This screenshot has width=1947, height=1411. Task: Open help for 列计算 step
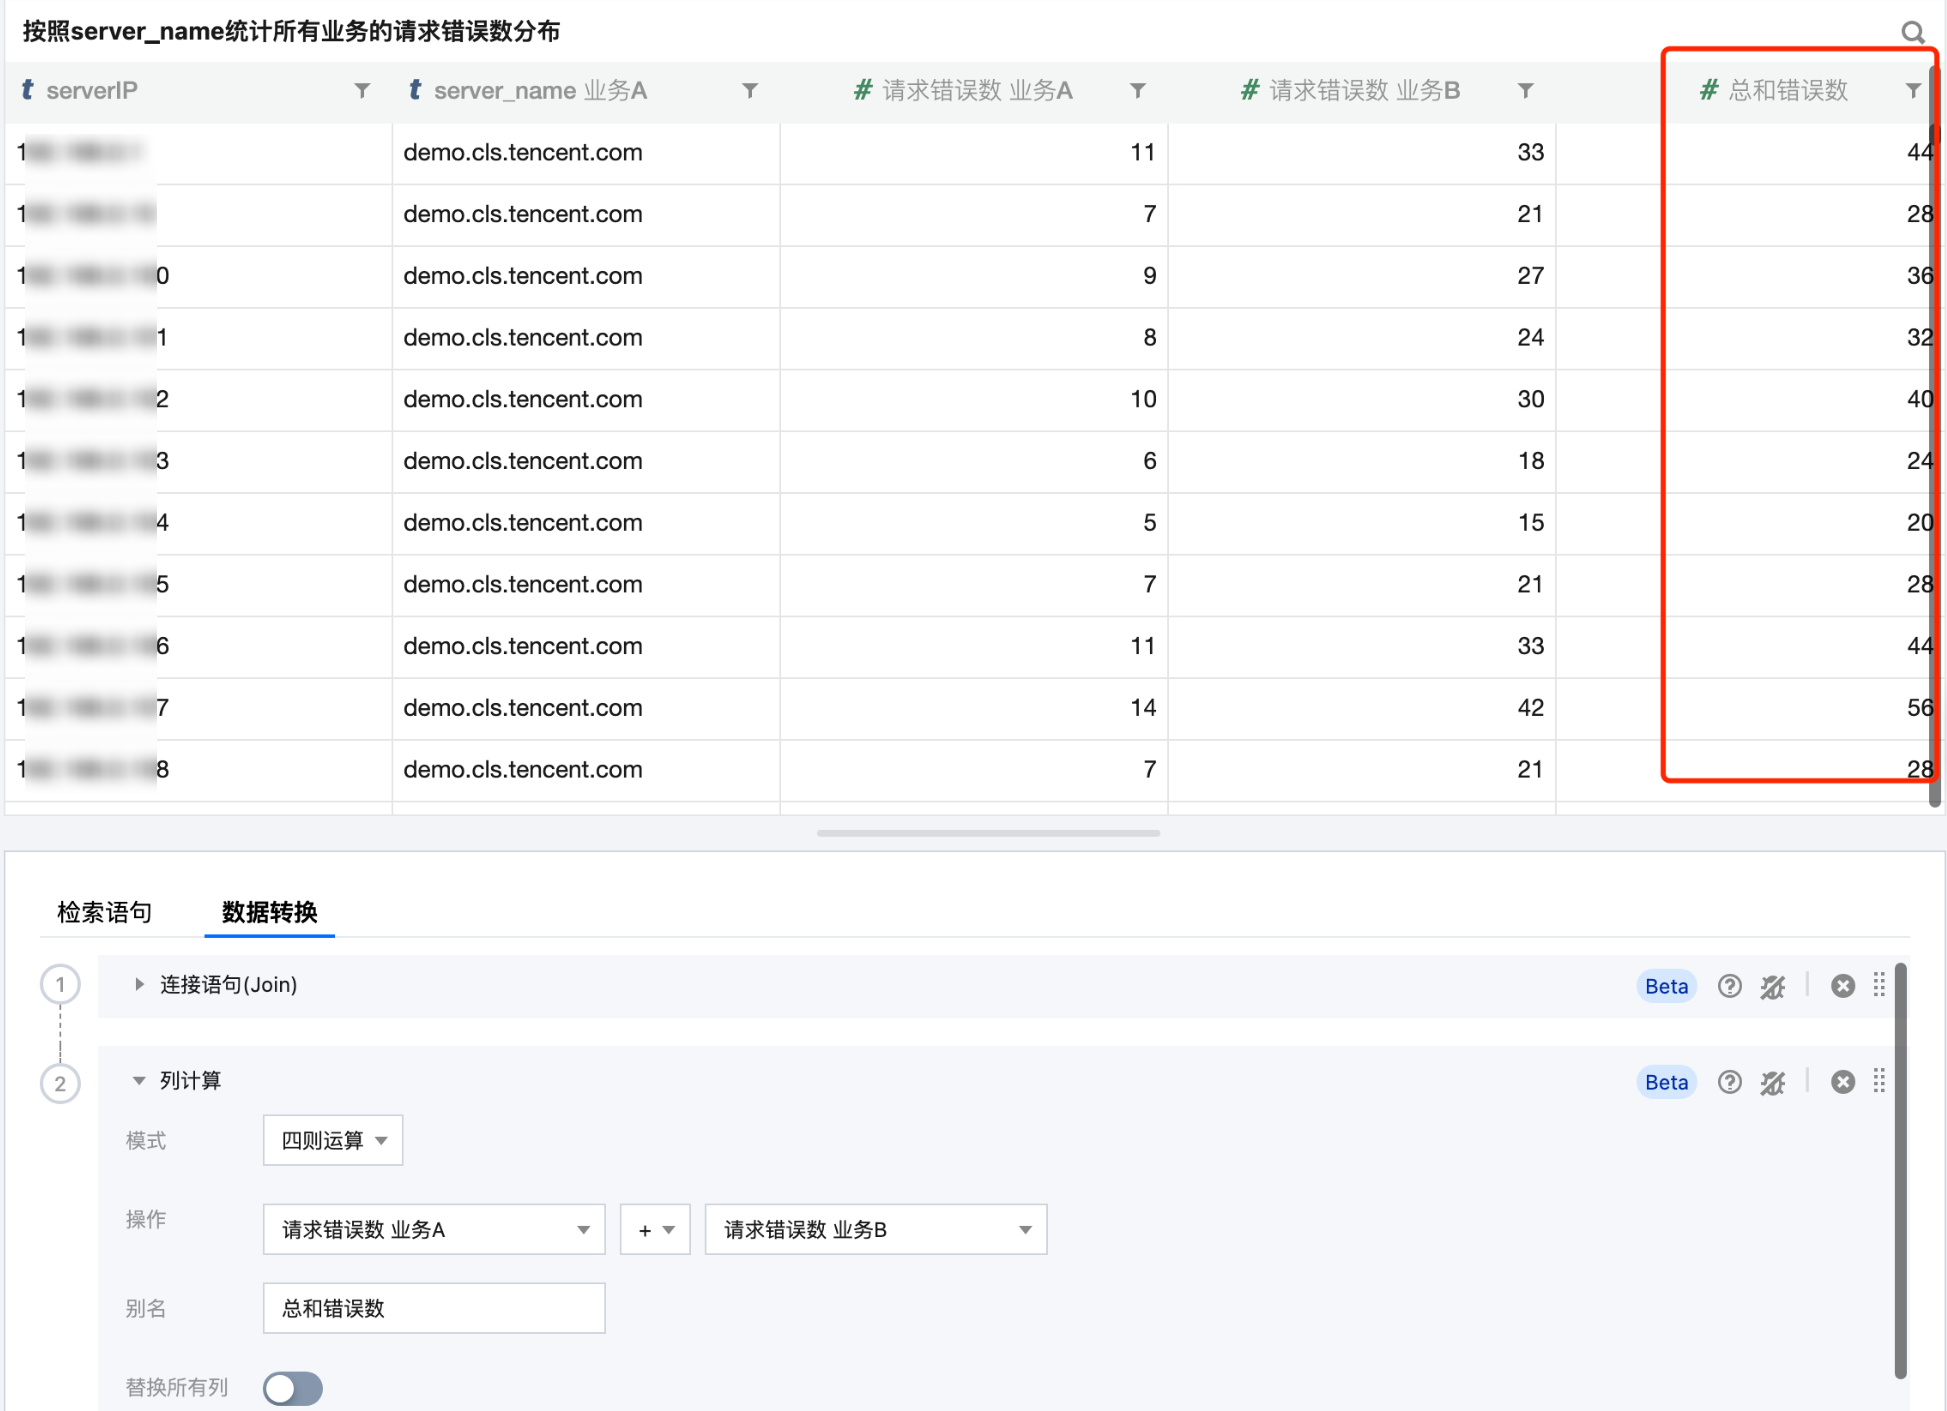pyautogui.click(x=1729, y=1082)
